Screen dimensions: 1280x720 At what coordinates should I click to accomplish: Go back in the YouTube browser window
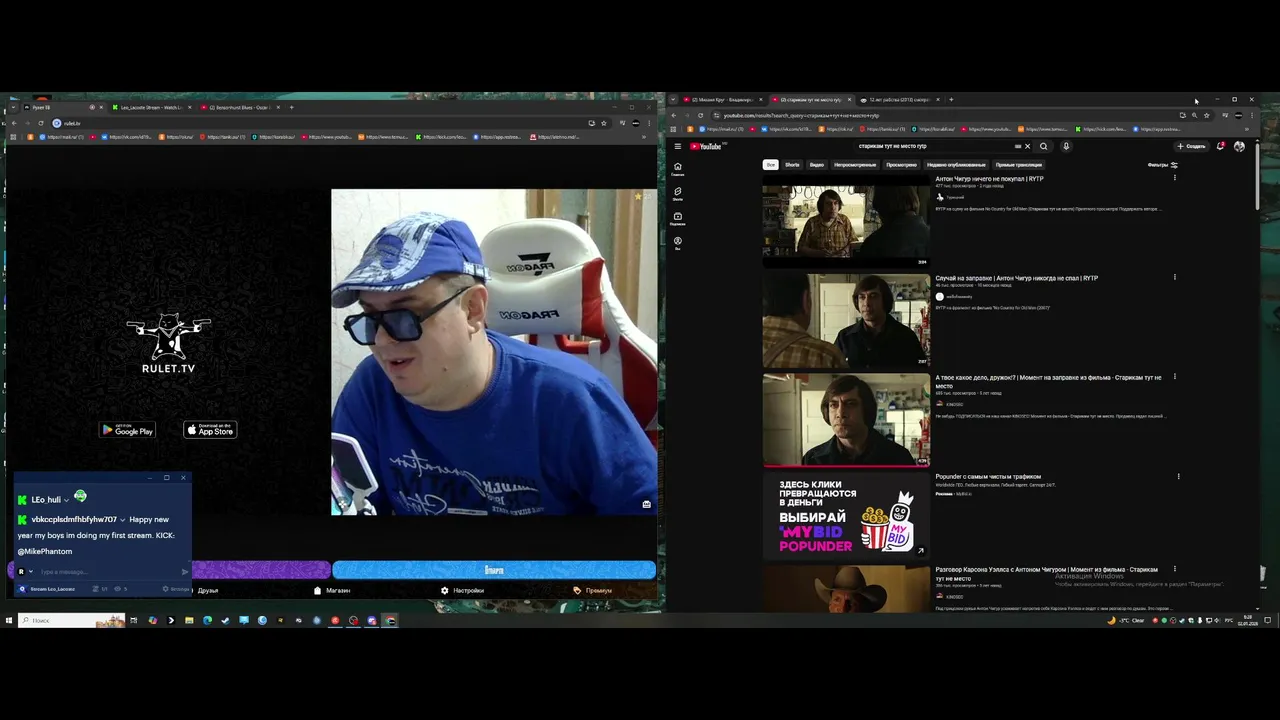point(674,115)
